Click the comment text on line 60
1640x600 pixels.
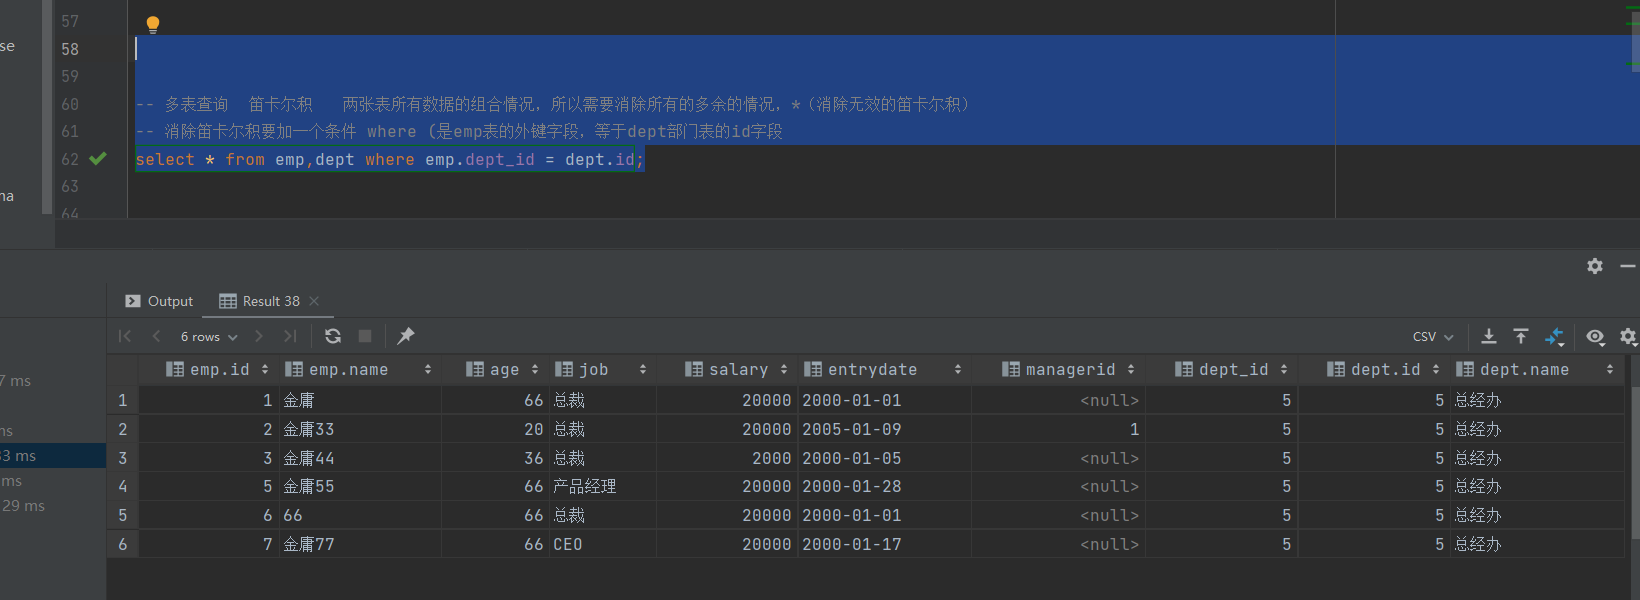552,104
